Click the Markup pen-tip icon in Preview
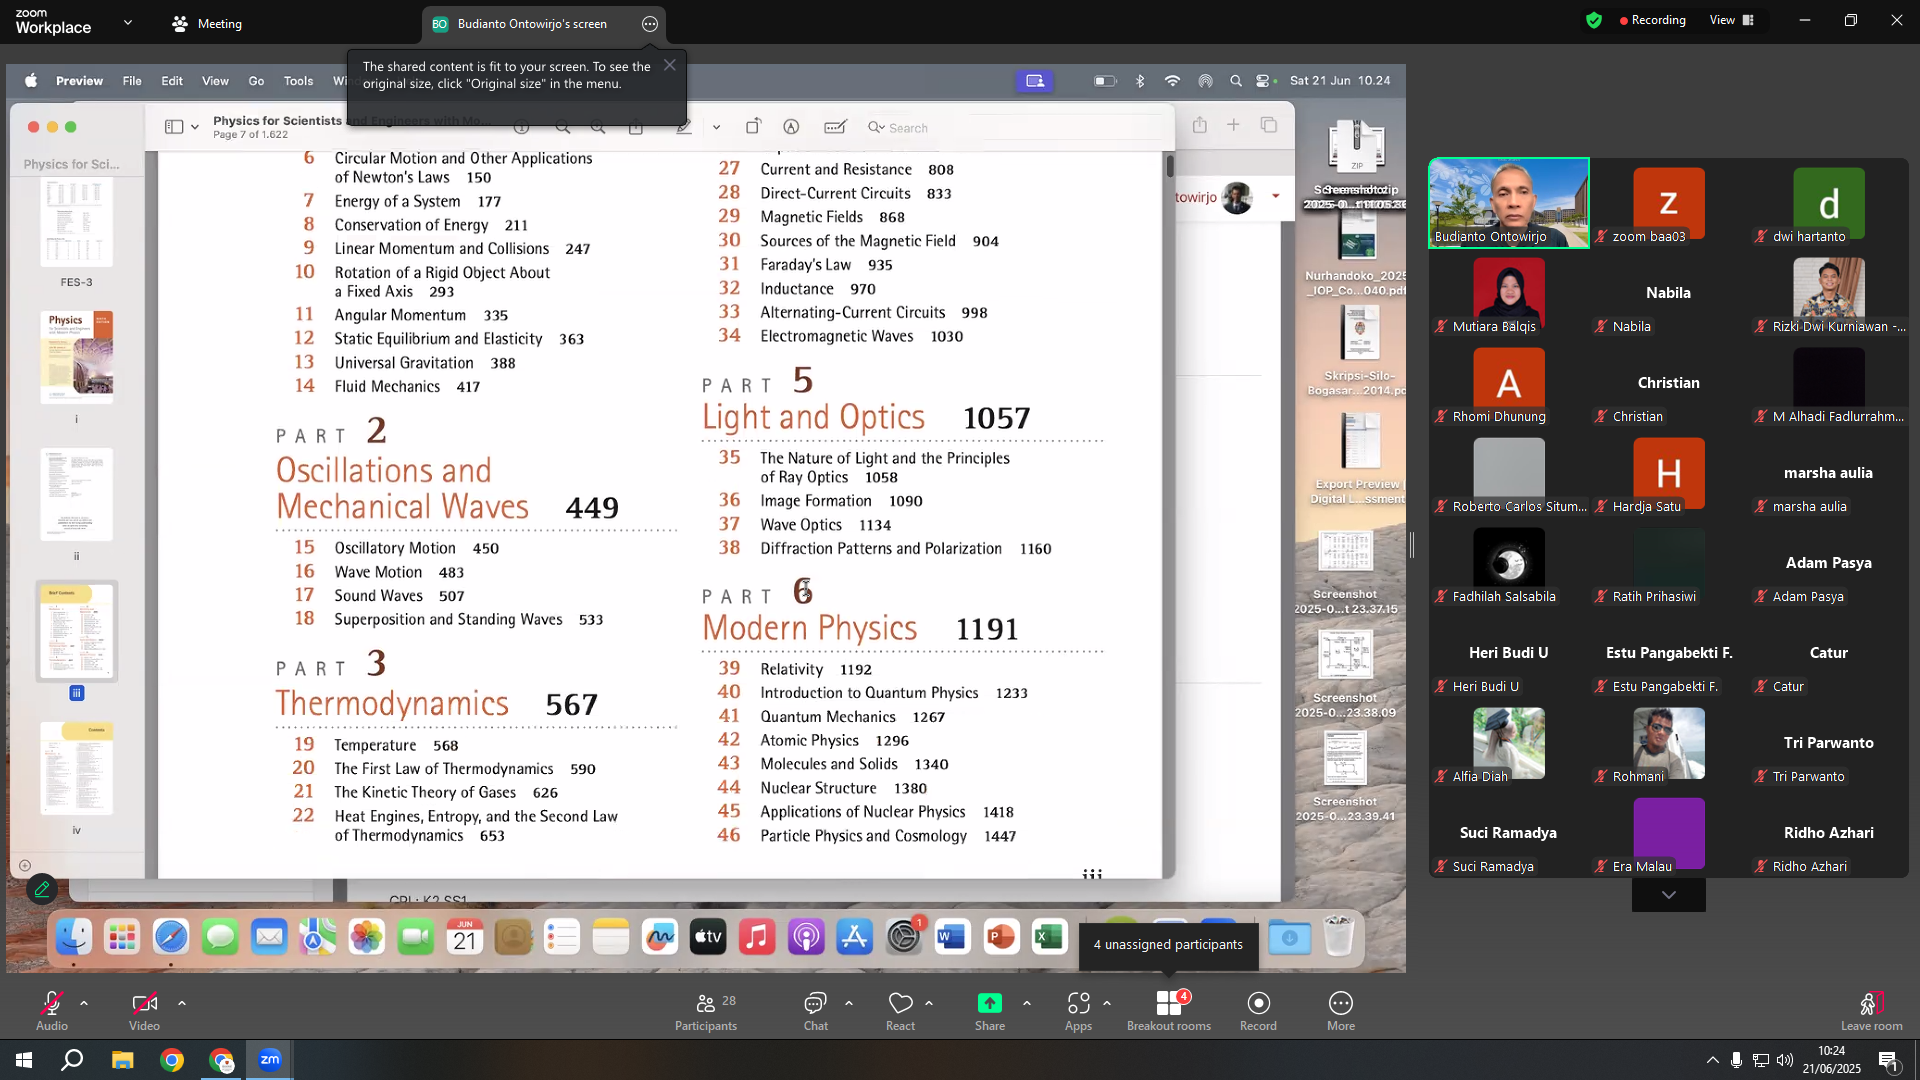 click(791, 126)
